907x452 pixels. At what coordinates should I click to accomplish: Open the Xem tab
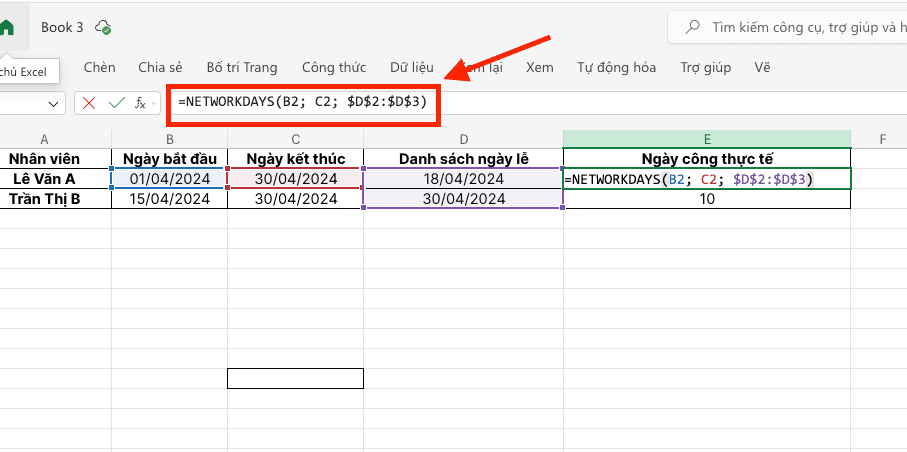[540, 68]
